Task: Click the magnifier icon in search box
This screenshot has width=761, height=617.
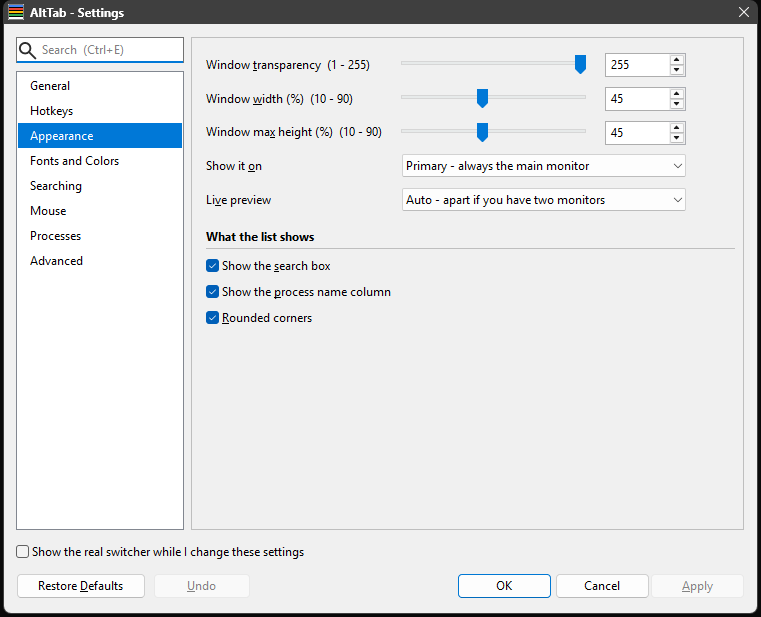Action: click(x=27, y=50)
